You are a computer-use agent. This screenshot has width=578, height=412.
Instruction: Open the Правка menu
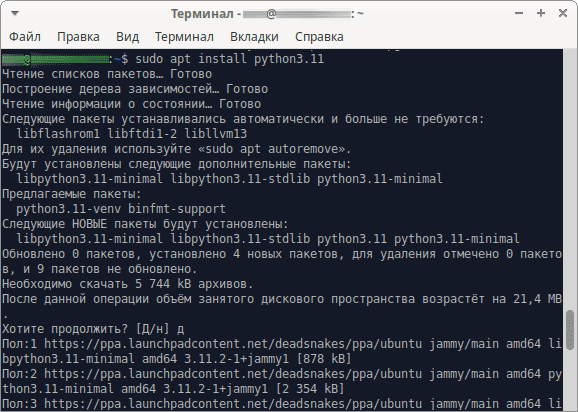[x=78, y=37]
